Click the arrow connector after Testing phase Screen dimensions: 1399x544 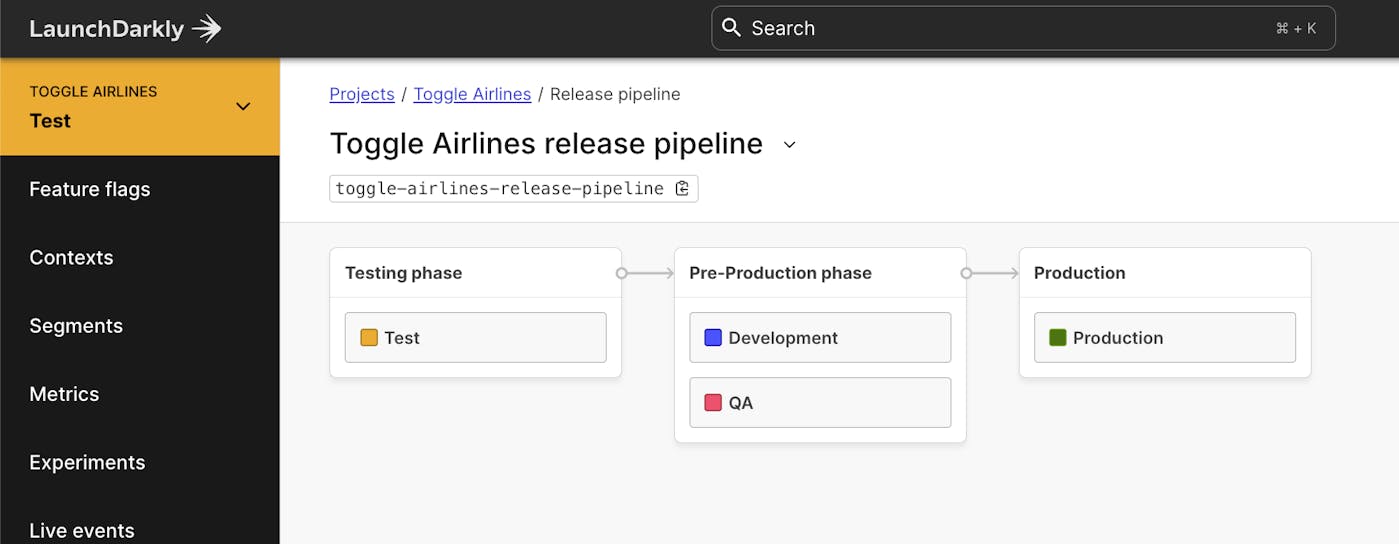click(648, 273)
